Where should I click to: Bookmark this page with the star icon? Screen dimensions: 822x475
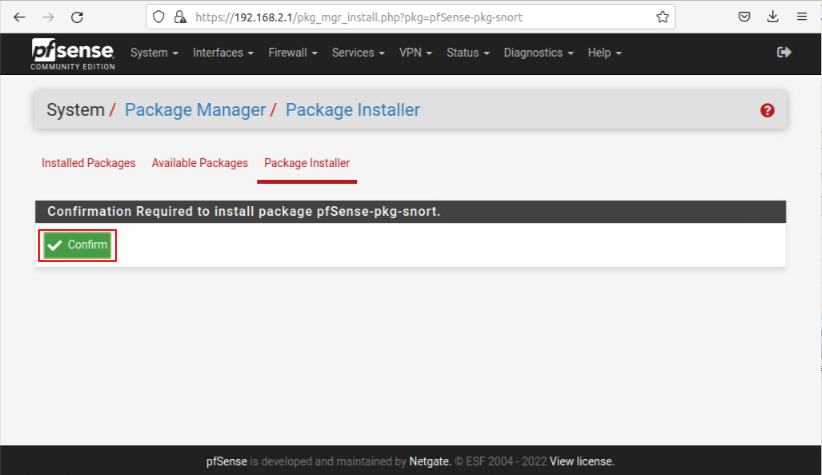click(x=662, y=18)
